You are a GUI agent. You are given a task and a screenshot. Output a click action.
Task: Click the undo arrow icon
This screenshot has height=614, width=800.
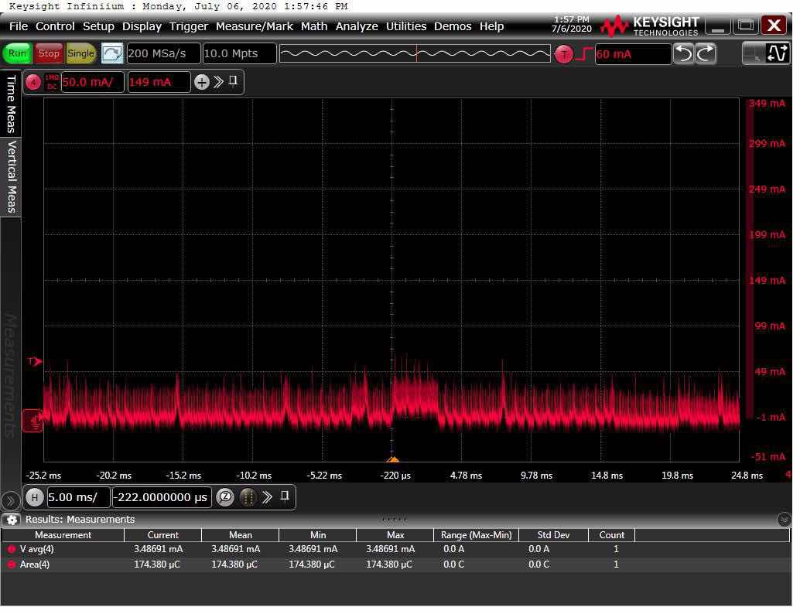click(x=683, y=54)
